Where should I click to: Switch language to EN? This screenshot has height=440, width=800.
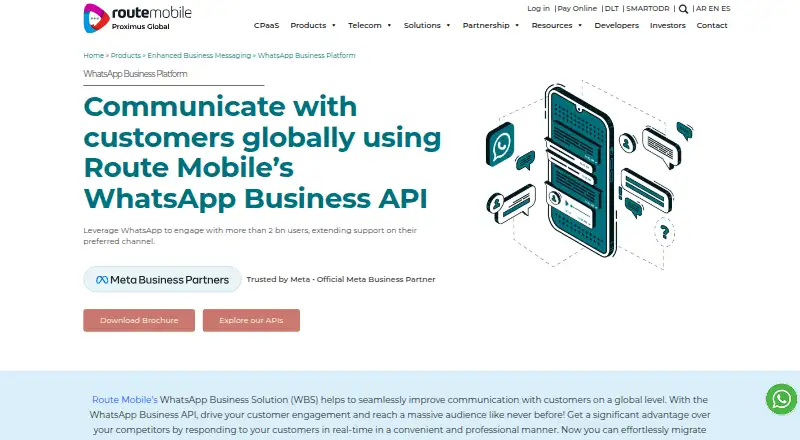point(714,8)
